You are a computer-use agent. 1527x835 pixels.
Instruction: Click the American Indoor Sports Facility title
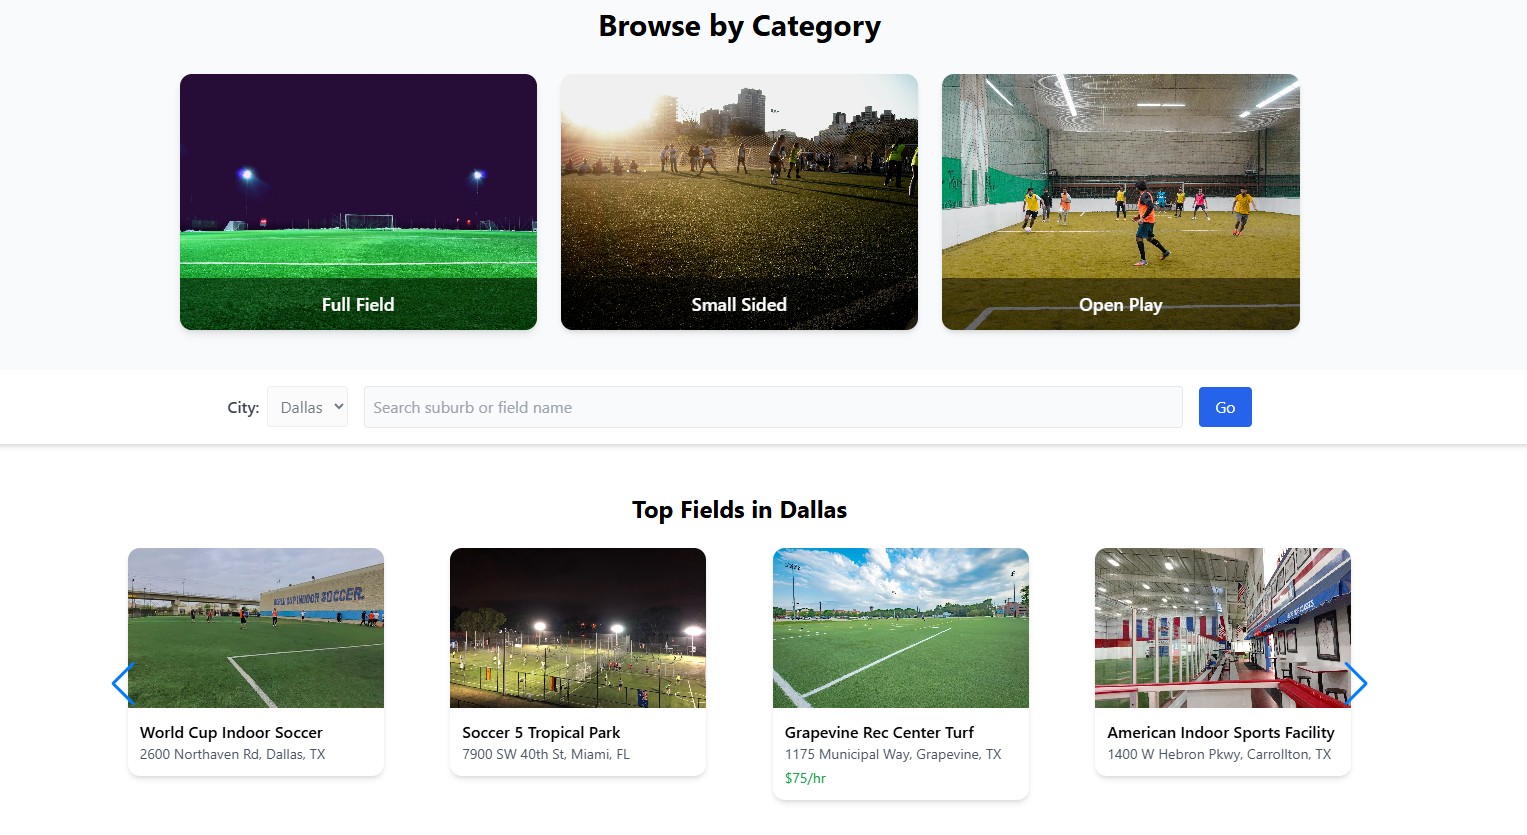click(x=1220, y=733)
